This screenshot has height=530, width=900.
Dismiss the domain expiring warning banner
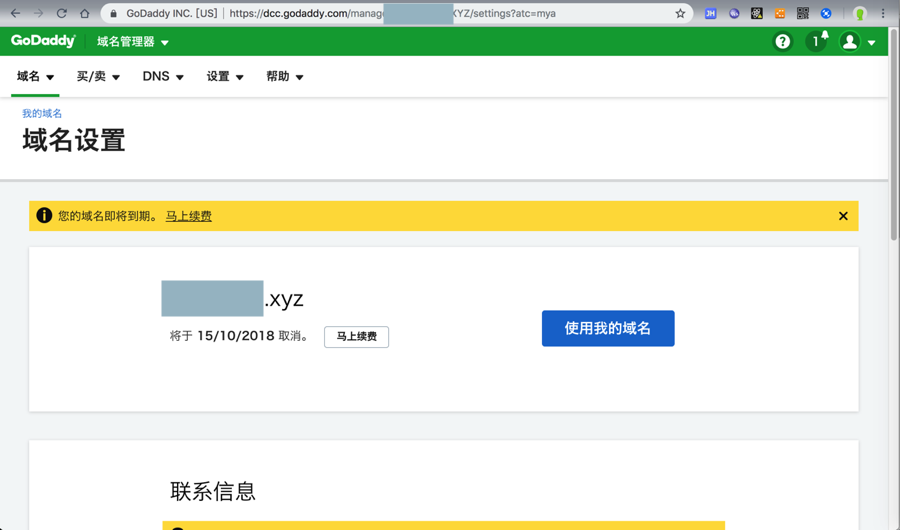click(x=843, y=216)
